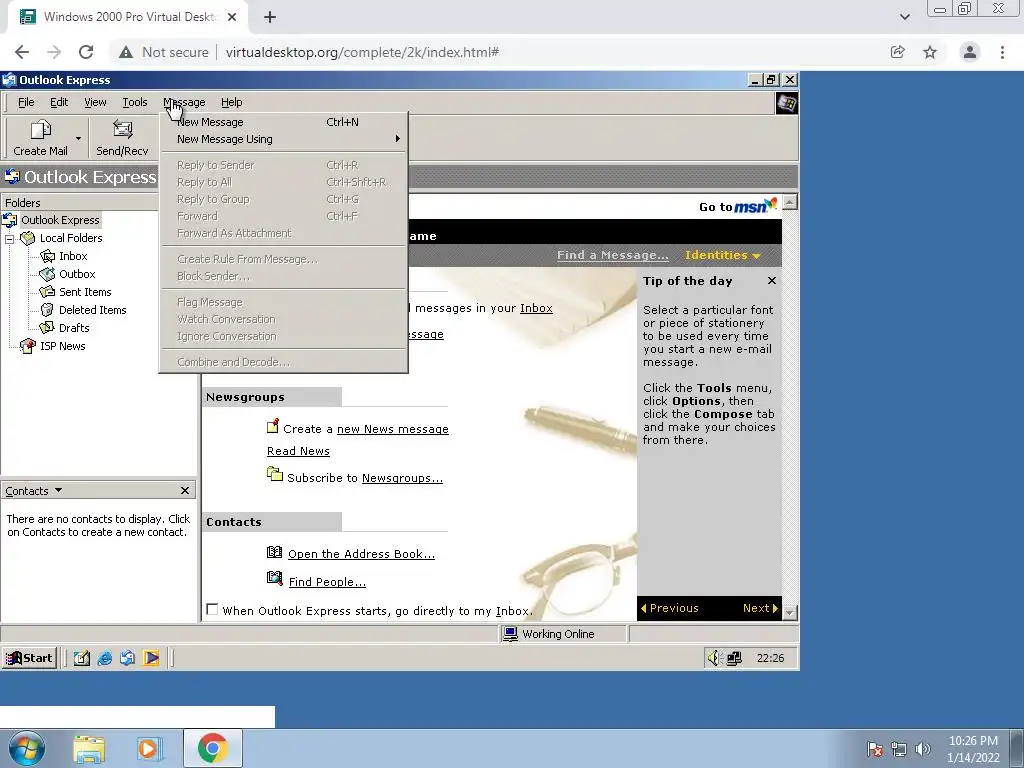Click the volume speaker icon in Windows 2000 tray
The image size is (1024, 768).
(x=714, y=658)
